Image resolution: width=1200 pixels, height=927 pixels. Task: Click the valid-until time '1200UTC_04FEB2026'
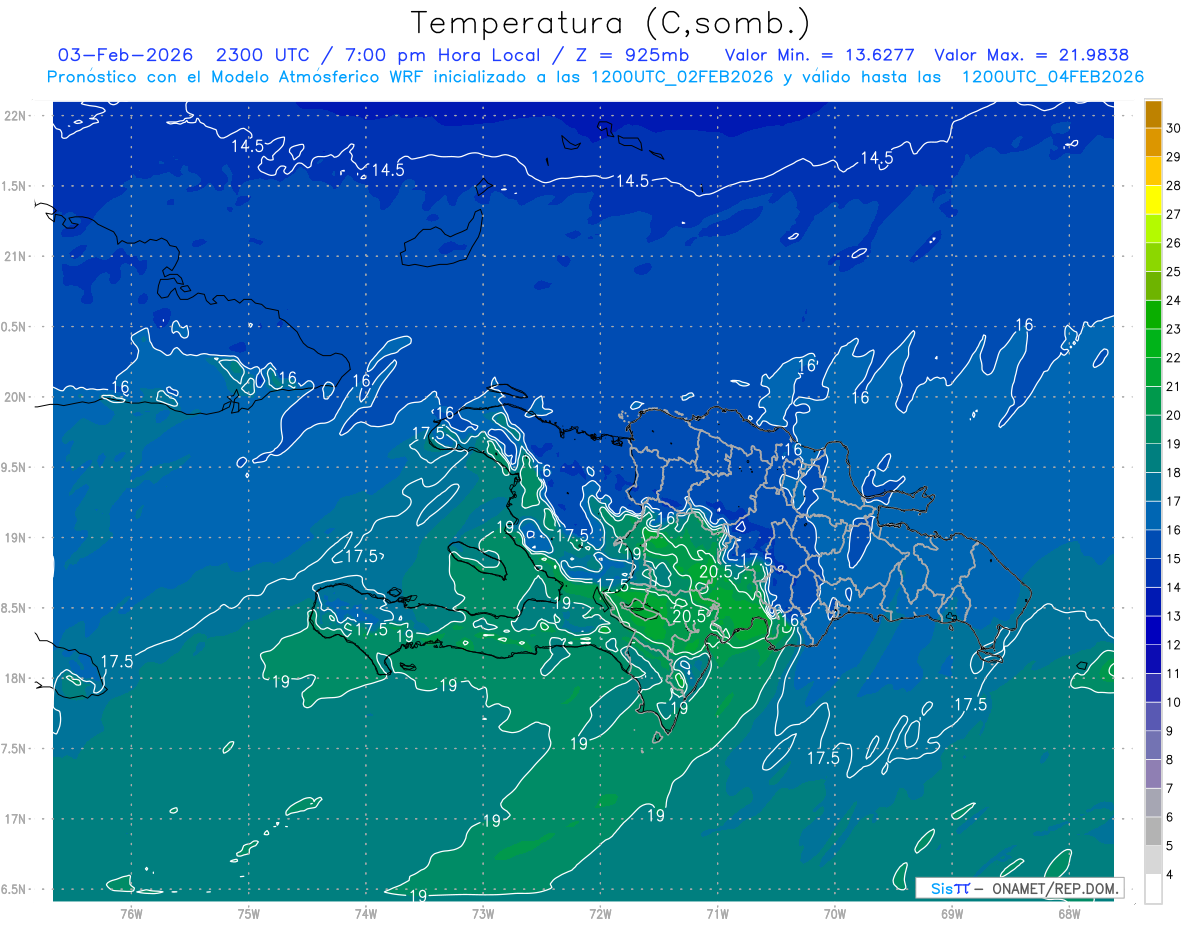point(1052,76)
